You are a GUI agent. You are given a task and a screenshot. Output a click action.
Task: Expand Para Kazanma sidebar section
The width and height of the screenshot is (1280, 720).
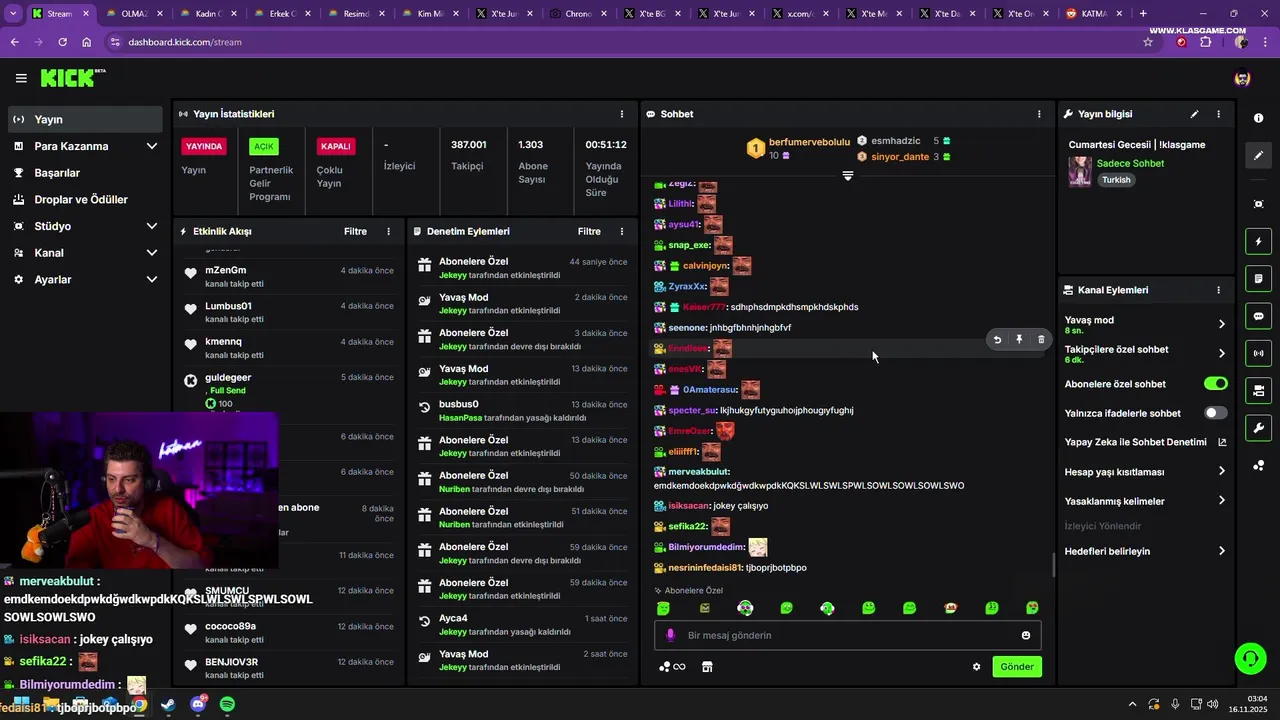point(152,146)
